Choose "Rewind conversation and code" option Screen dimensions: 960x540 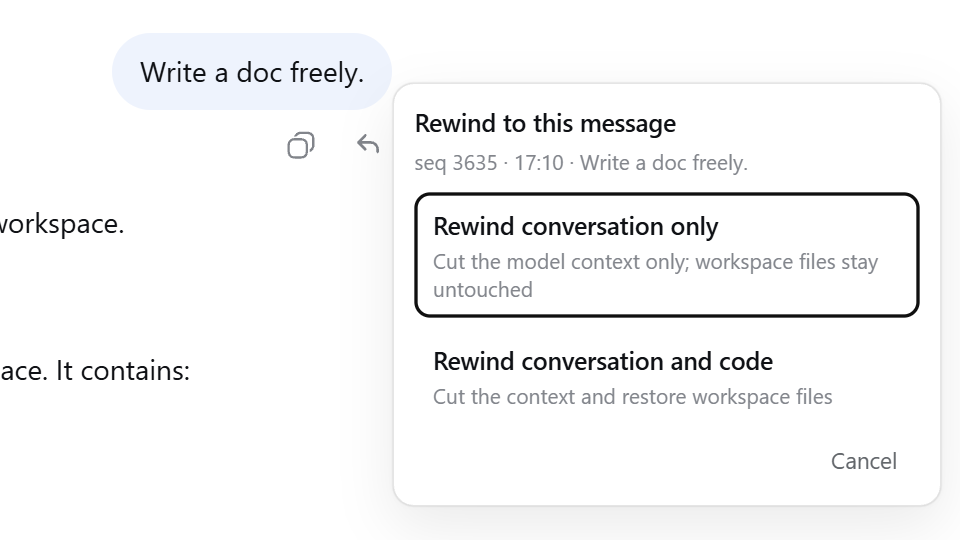coord(667,378)
